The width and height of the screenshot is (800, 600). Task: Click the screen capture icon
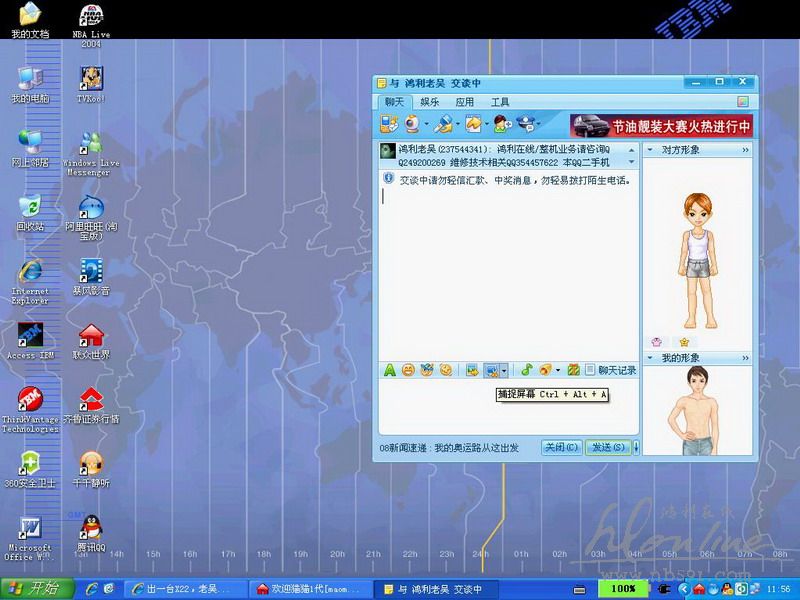pos(490,370)
